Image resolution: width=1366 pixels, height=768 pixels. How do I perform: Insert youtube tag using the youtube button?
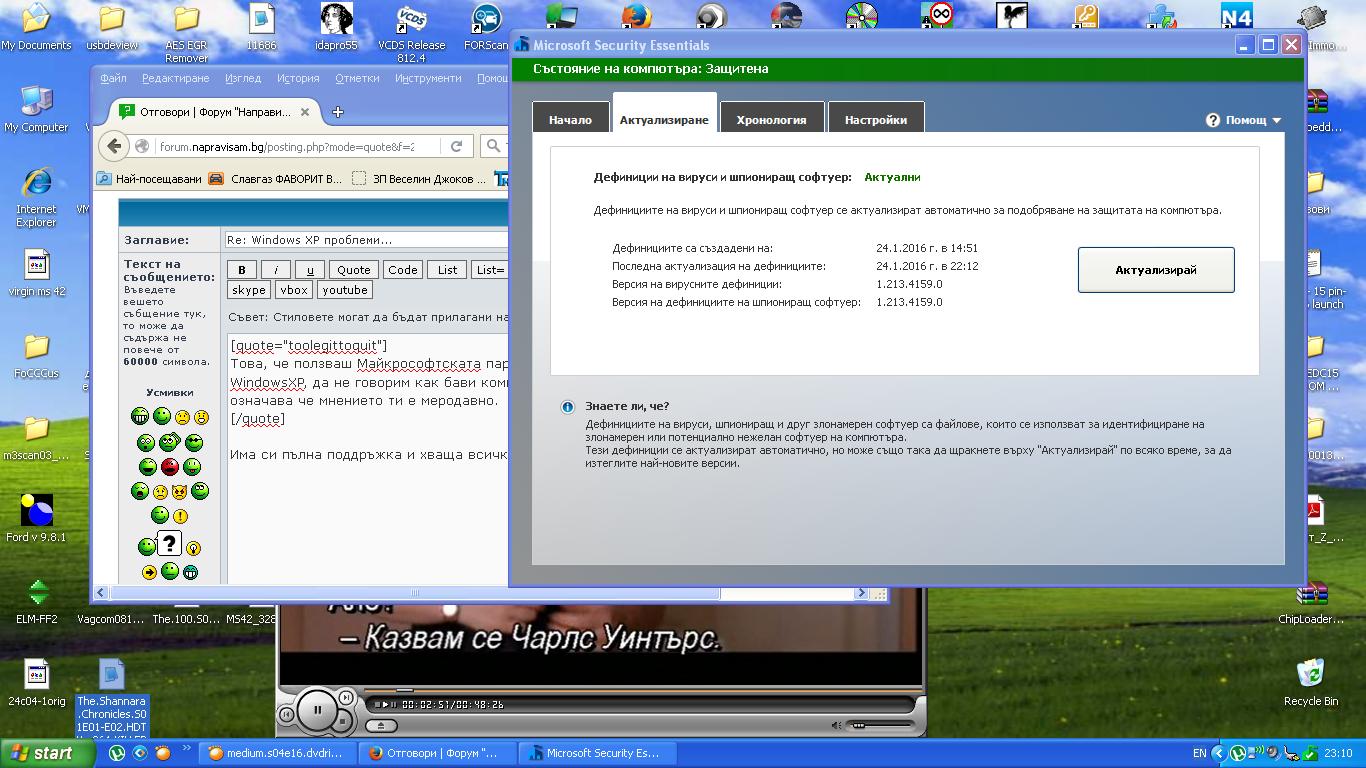[344, 290]
